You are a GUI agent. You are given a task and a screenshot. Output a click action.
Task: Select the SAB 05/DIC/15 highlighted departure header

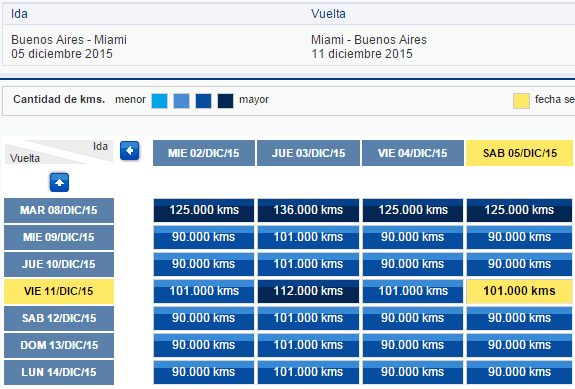(x=519, y=153)
